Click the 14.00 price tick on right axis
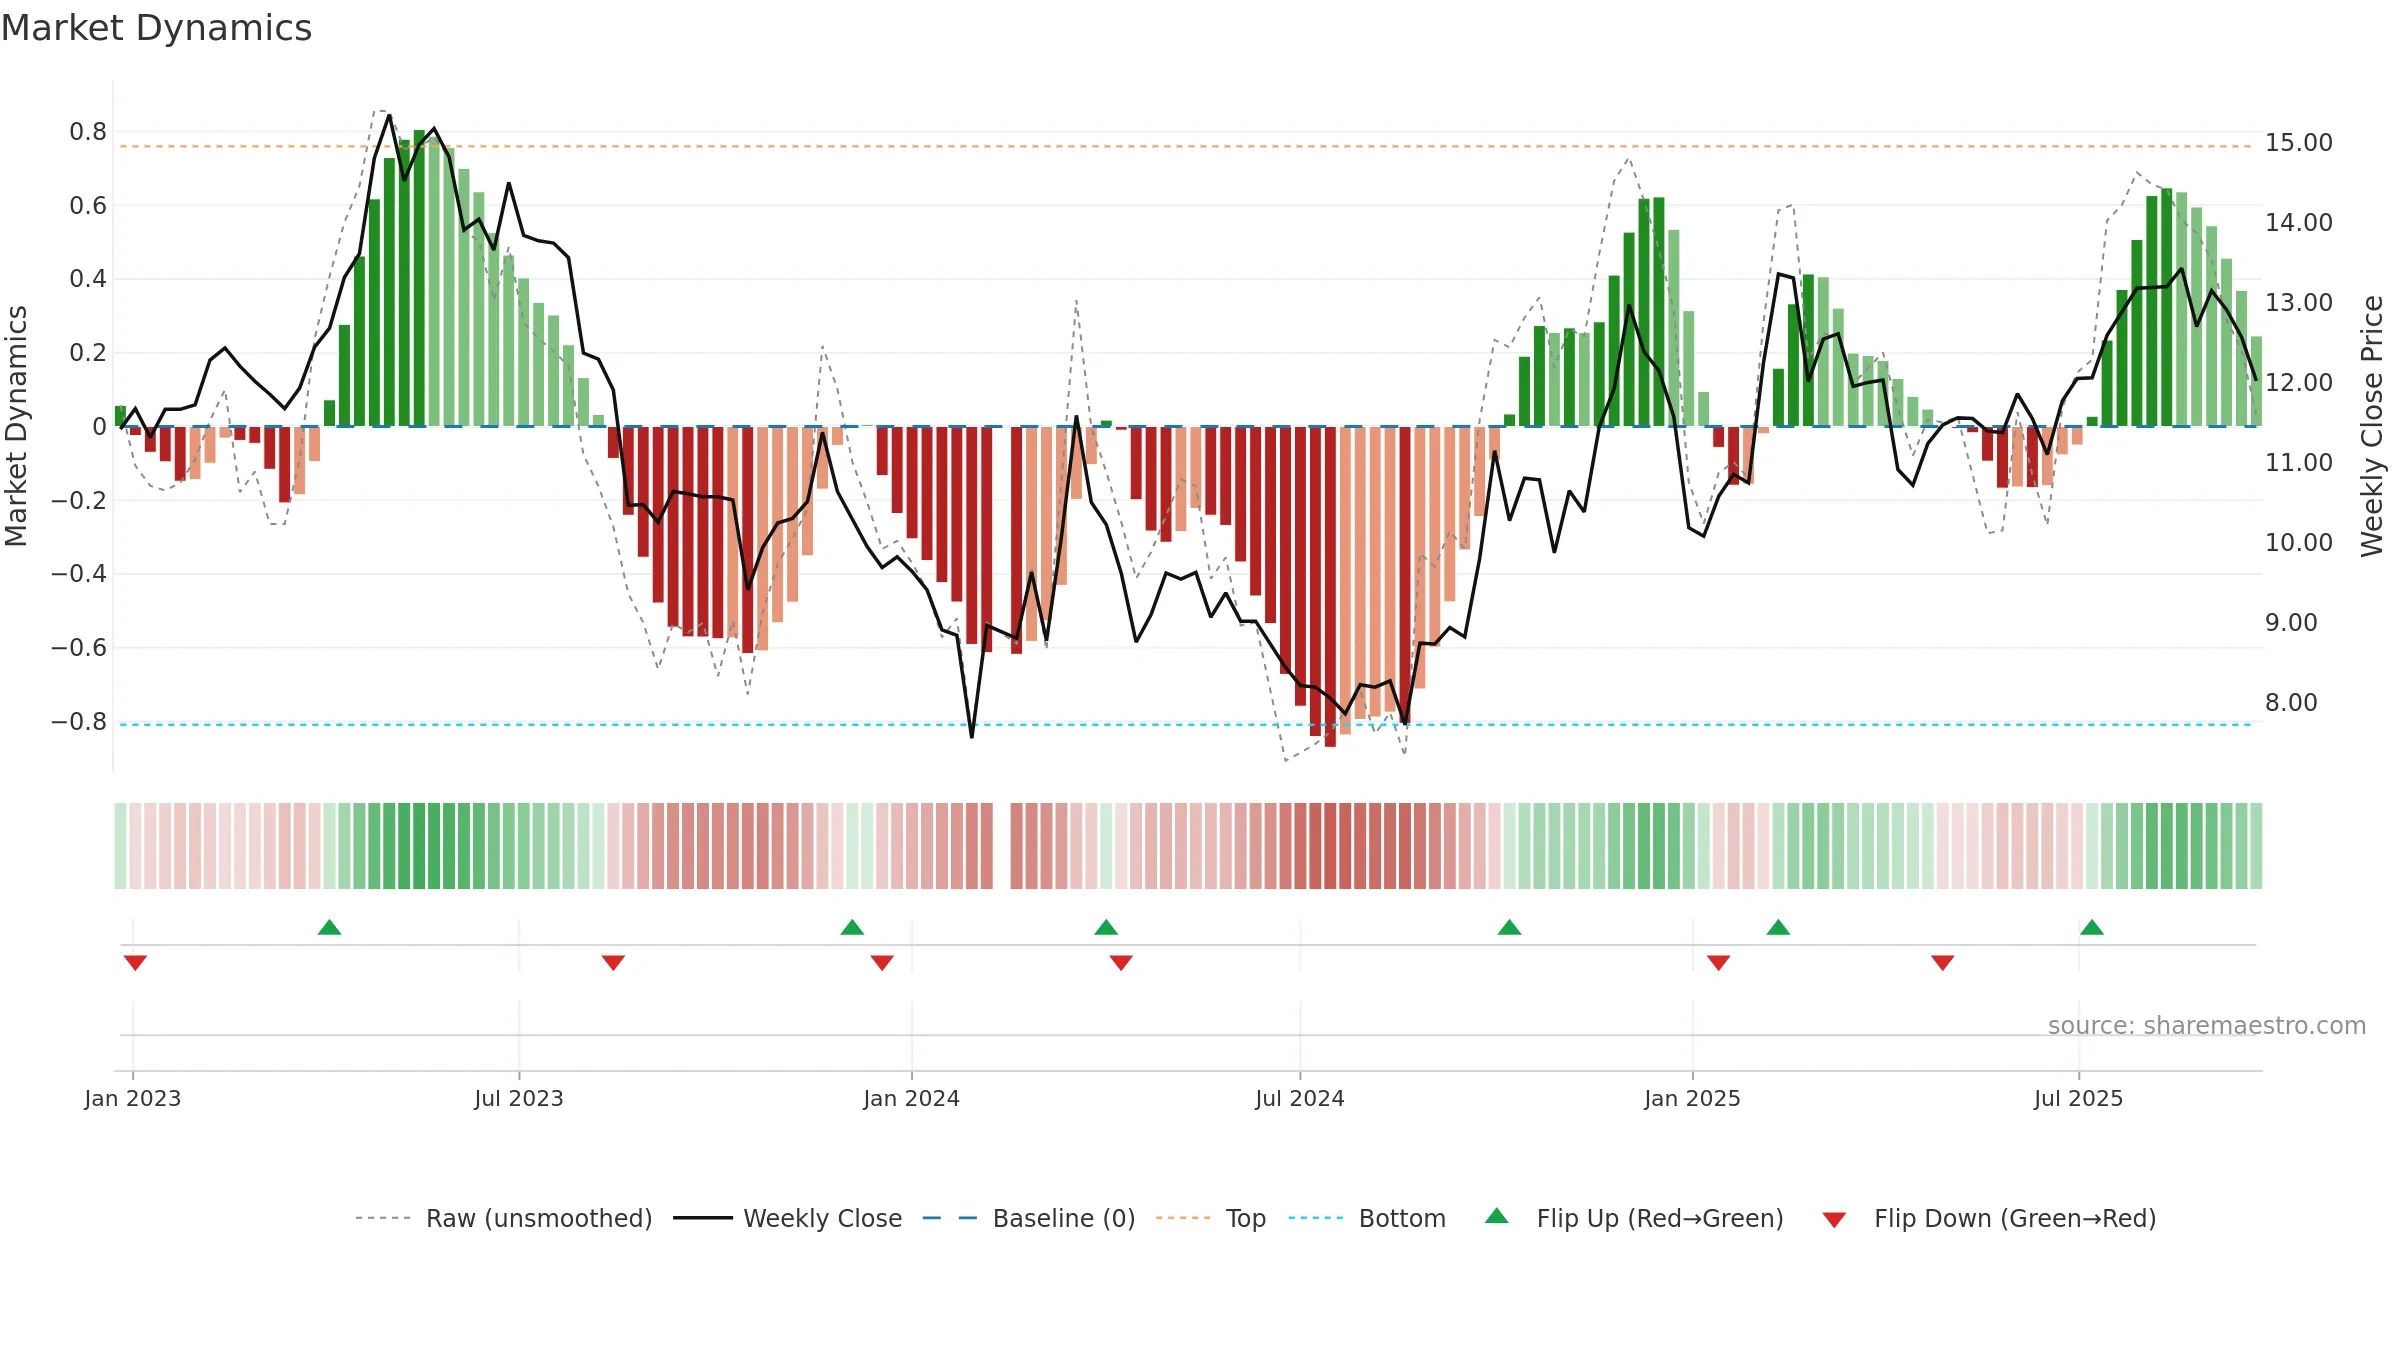Image resolution: width=2400 pixels, height=1350 pixels. coord(2299,223)
